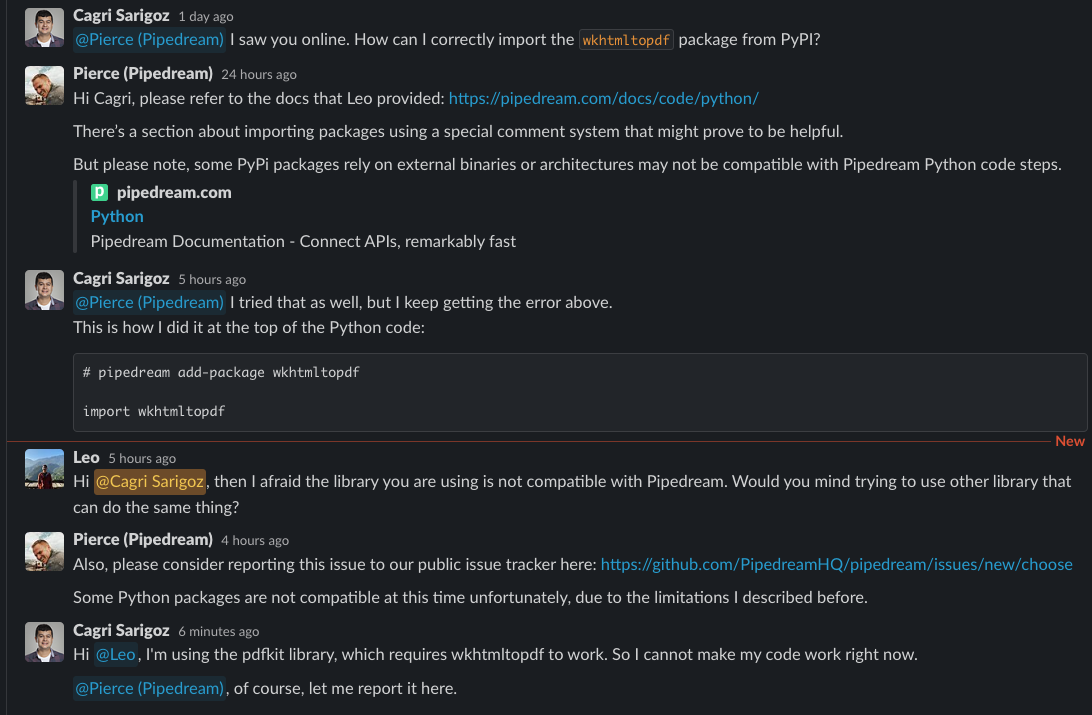Click the 'New' messages indicator
This screenshot has width=1092, height=715.
[1069, 441]
